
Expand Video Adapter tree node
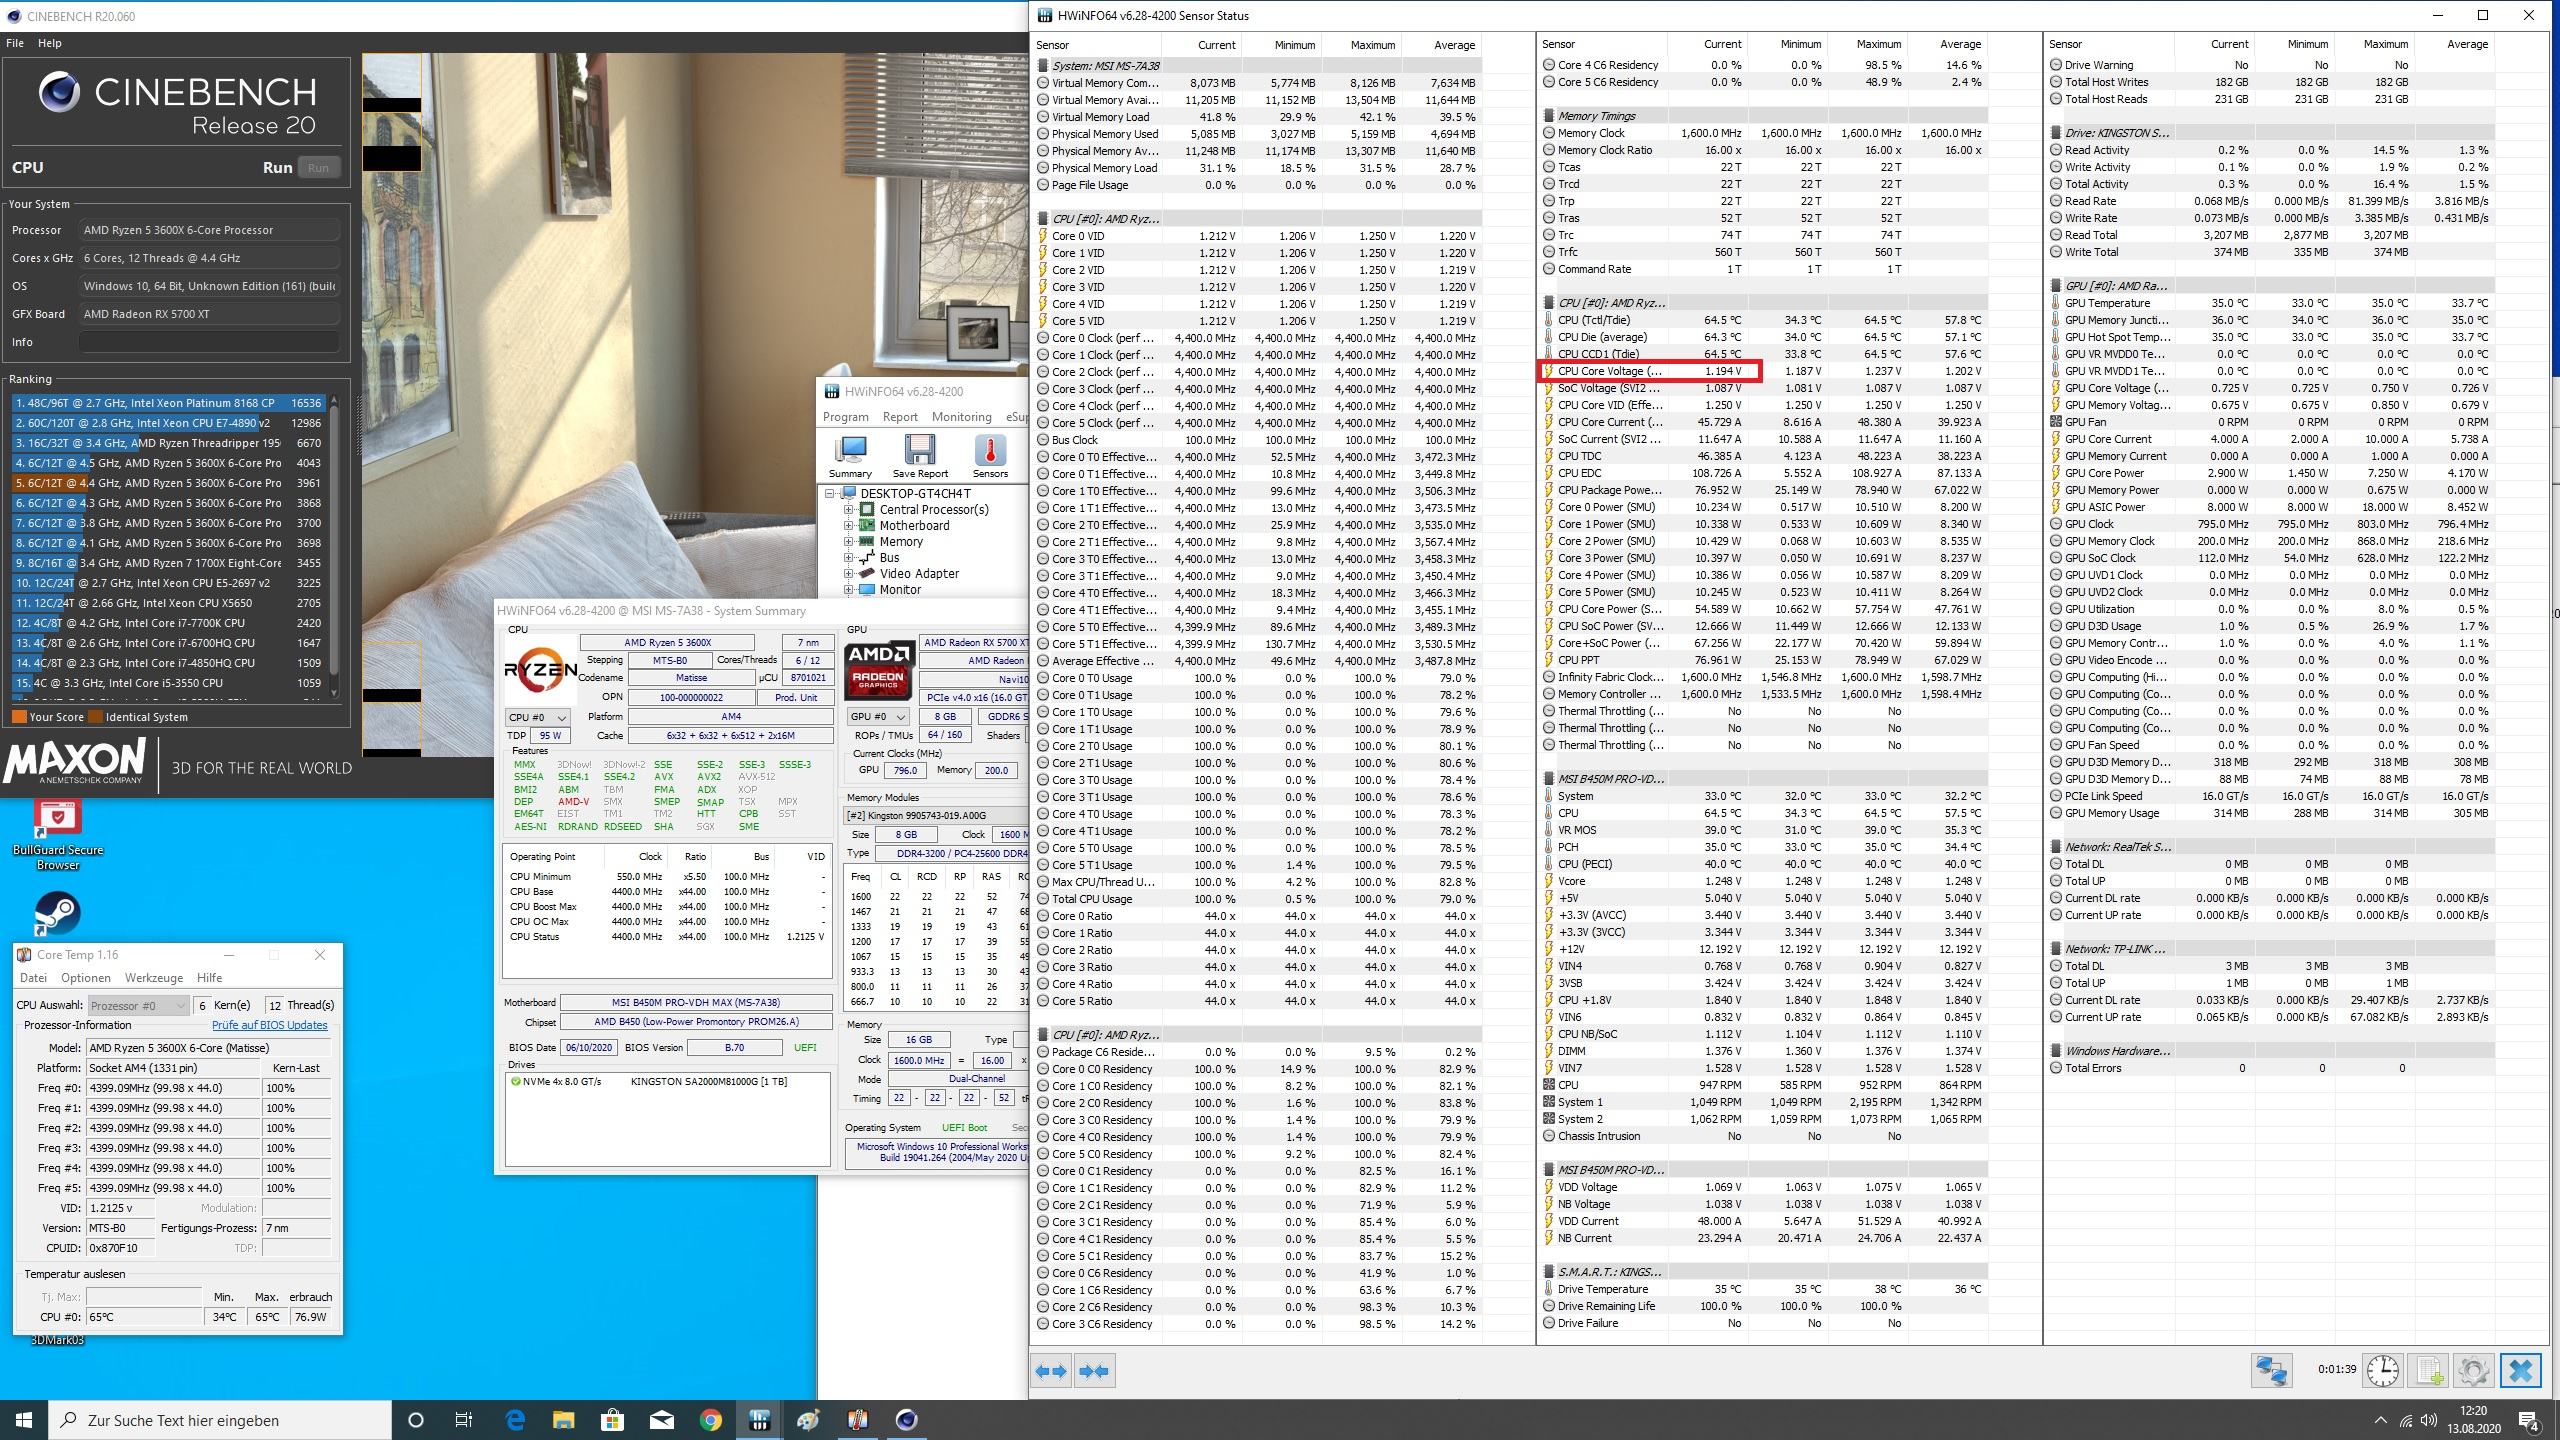click(x=849, y=573)
